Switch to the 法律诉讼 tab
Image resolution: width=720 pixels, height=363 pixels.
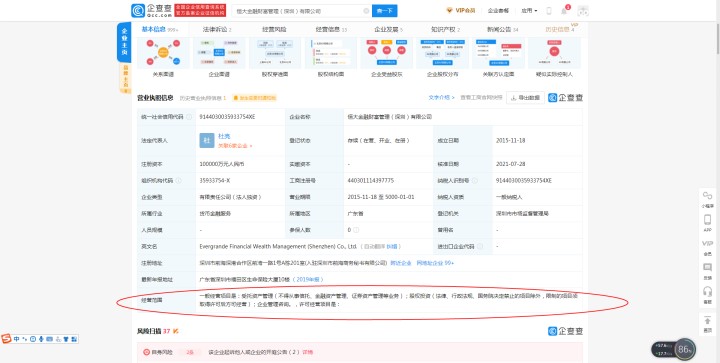[217, 29]
